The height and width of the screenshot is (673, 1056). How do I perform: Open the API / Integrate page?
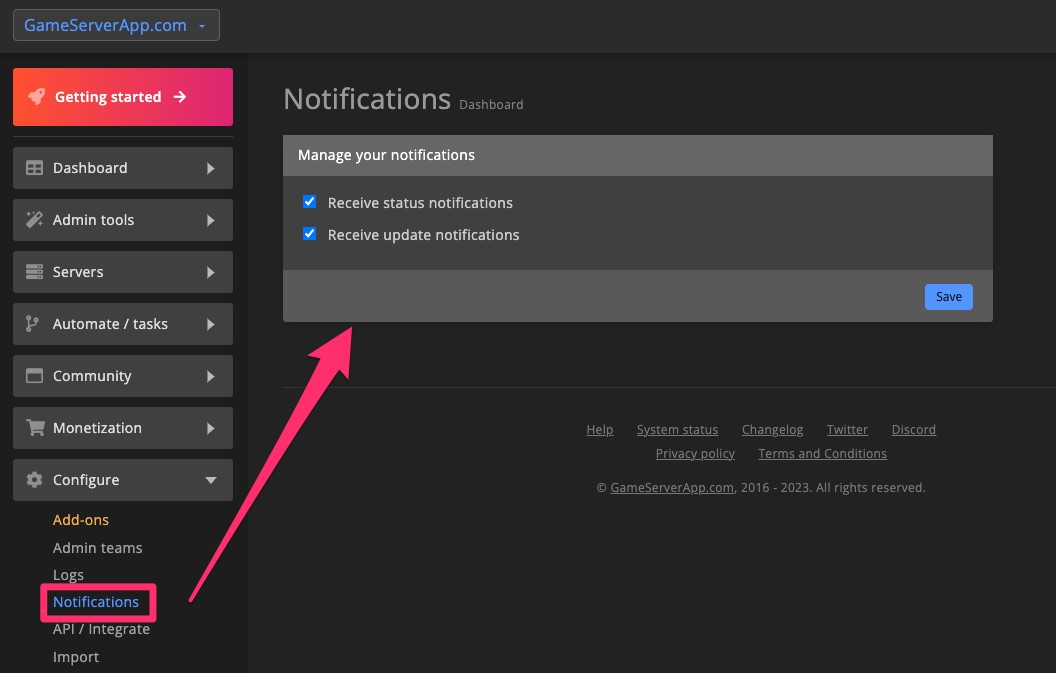pyautogui.click(x=101, y=629)
